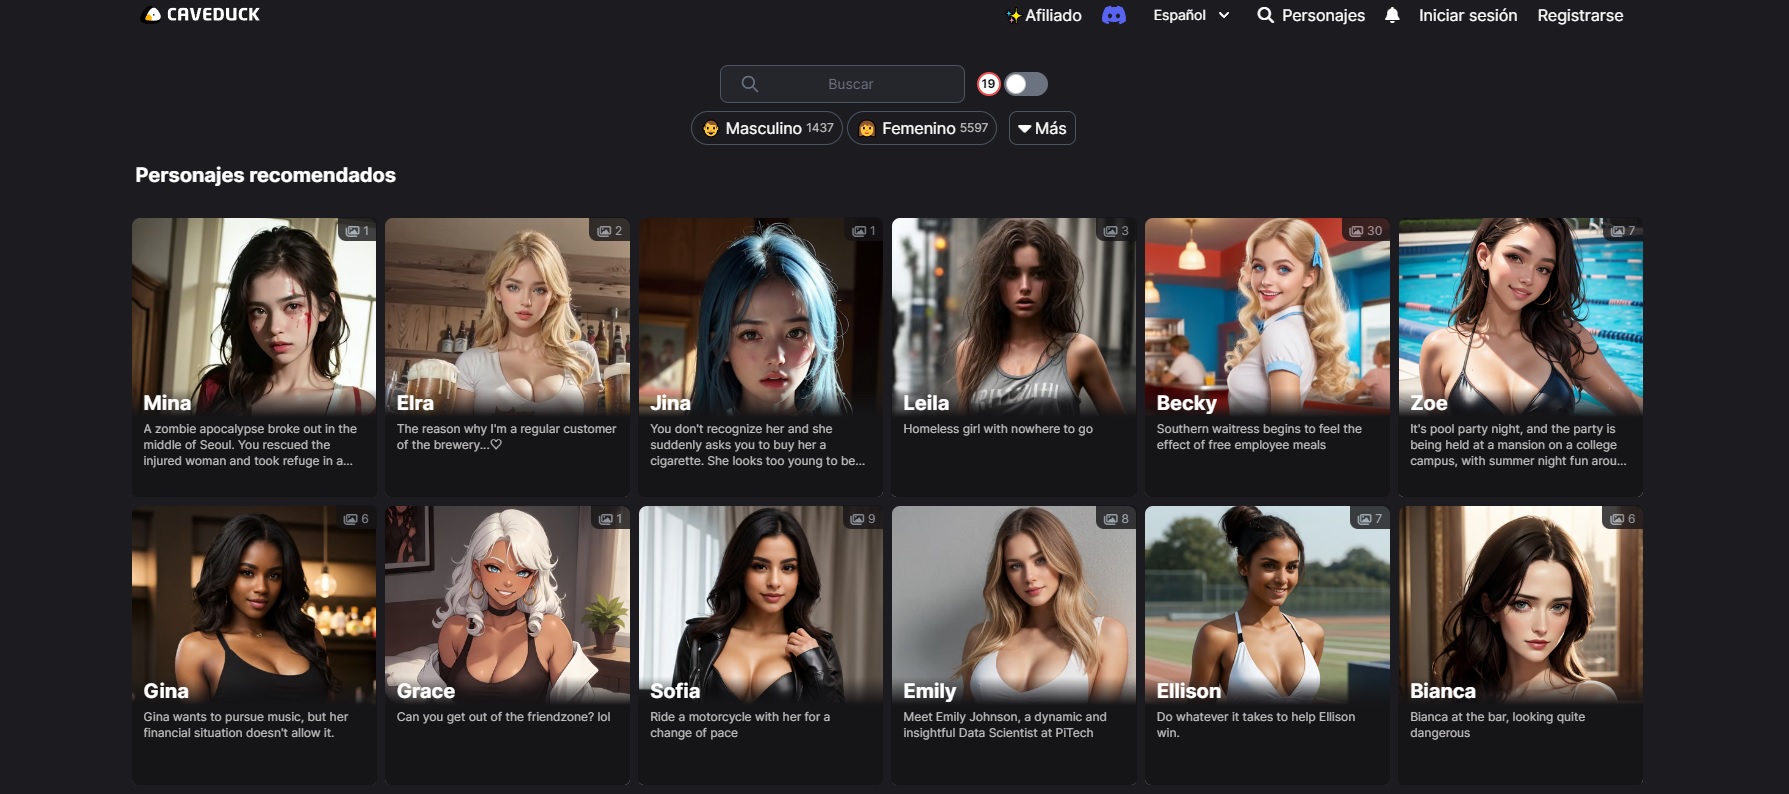Click the magnifier icon beside Personajes
The image size is (1789, 794).
pos(1265,15)
